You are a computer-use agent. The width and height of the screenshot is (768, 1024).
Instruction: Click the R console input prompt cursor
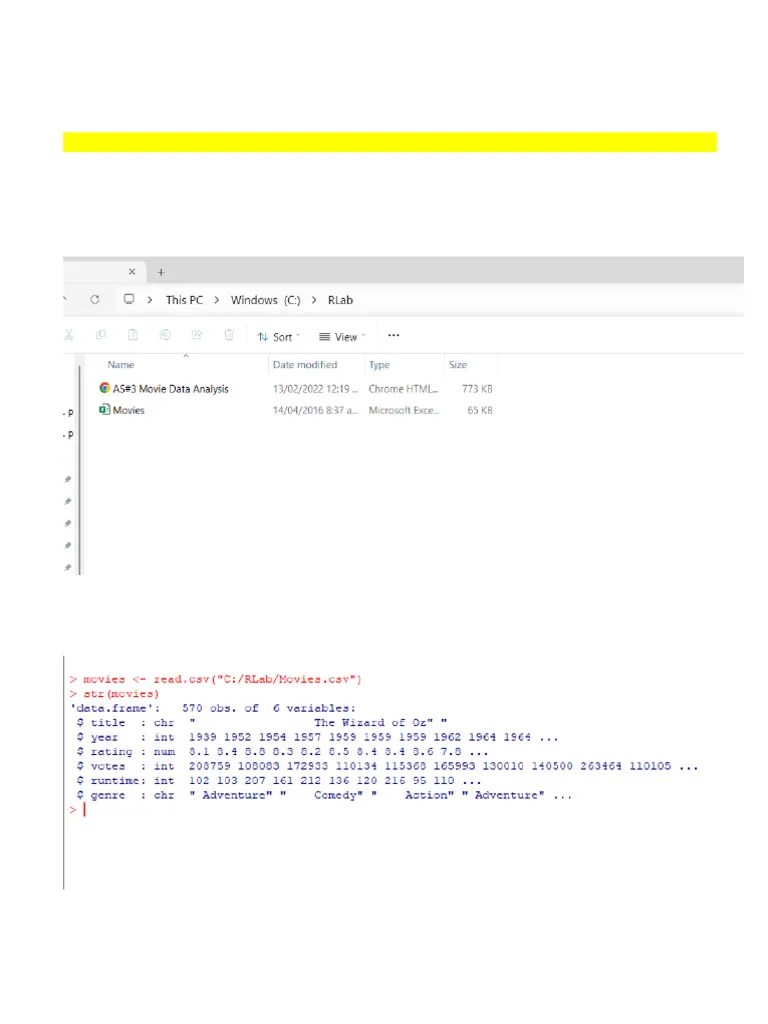[x=84, y=810]
